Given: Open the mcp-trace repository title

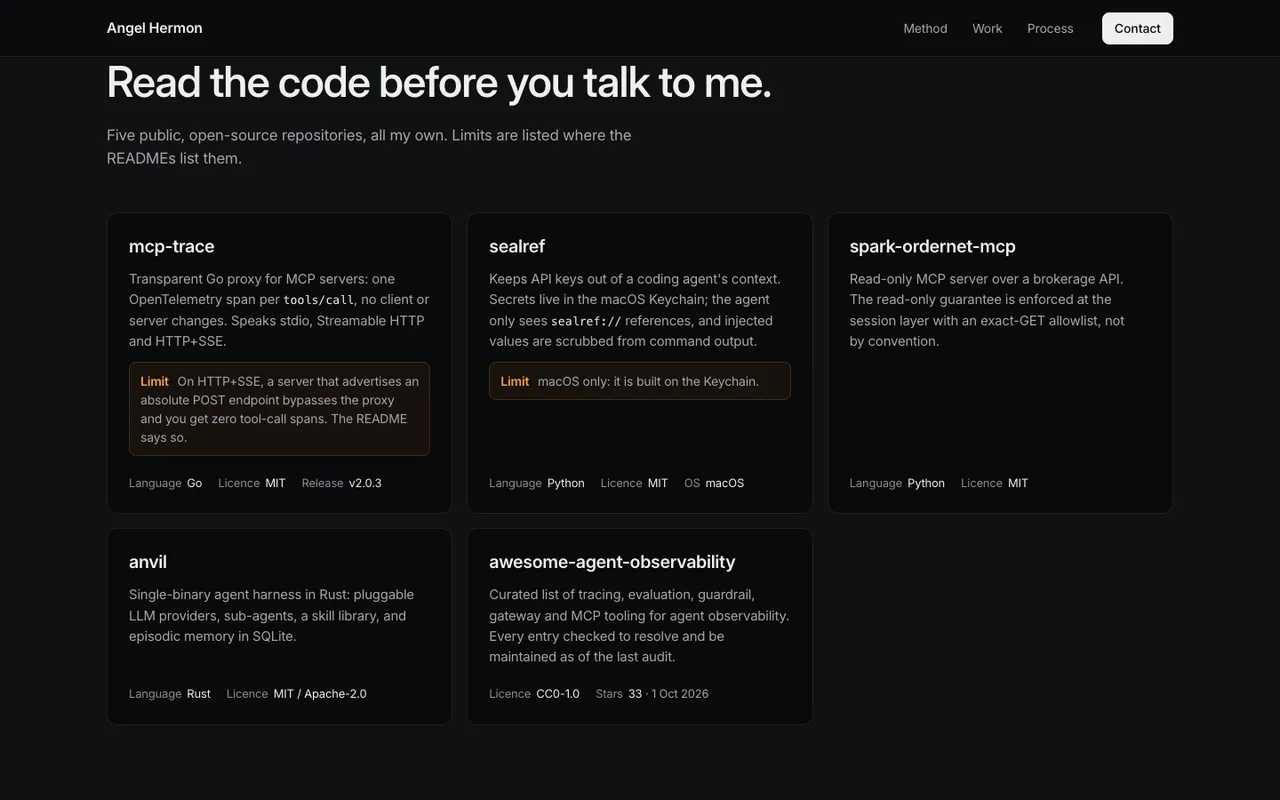Looking at the screenshot, I should (172, 246).
